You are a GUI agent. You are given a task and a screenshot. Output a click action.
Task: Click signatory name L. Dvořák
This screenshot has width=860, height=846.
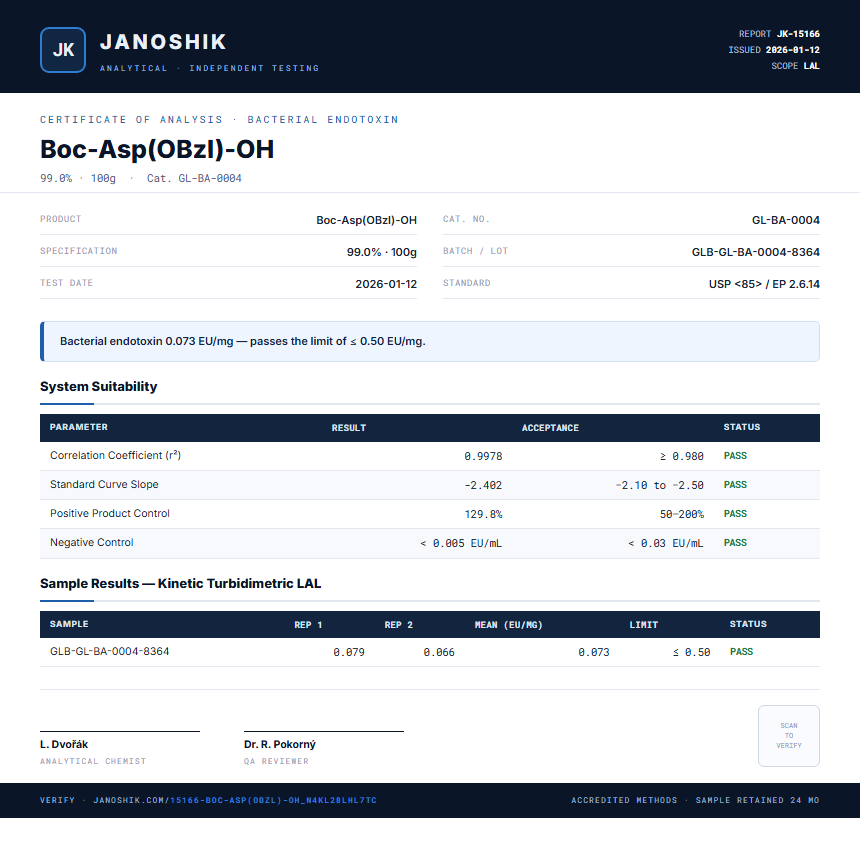click(x=64, y=745)
